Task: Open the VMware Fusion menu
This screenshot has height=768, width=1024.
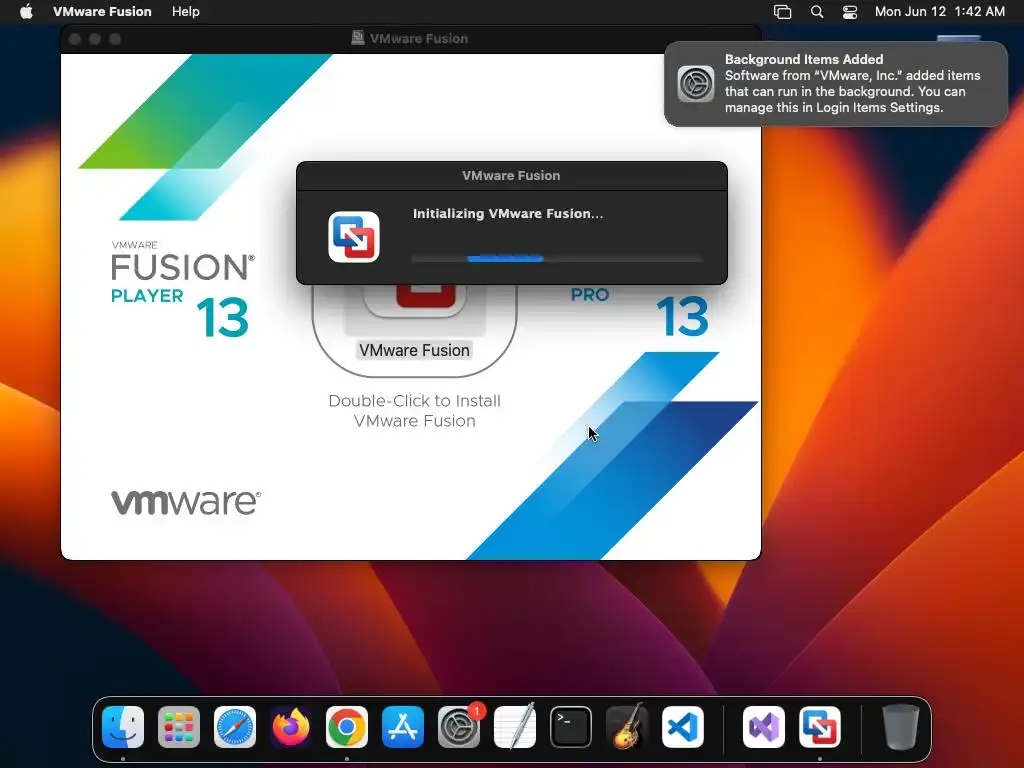Action: click(x=102, y=12)
